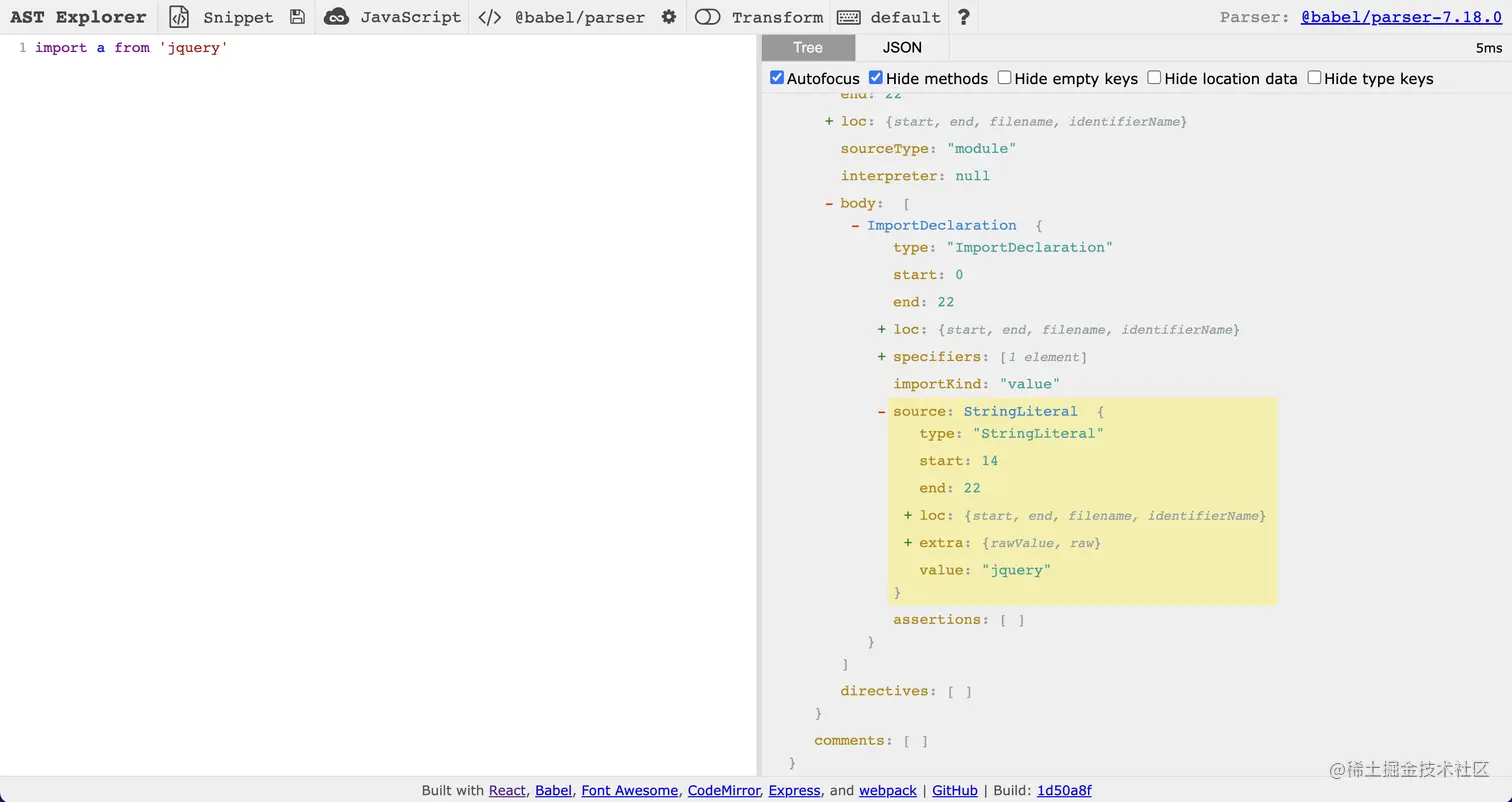Viewport: 1512px width, 802px height.
Task: Click the sourceType key
Action: (884, 148)
